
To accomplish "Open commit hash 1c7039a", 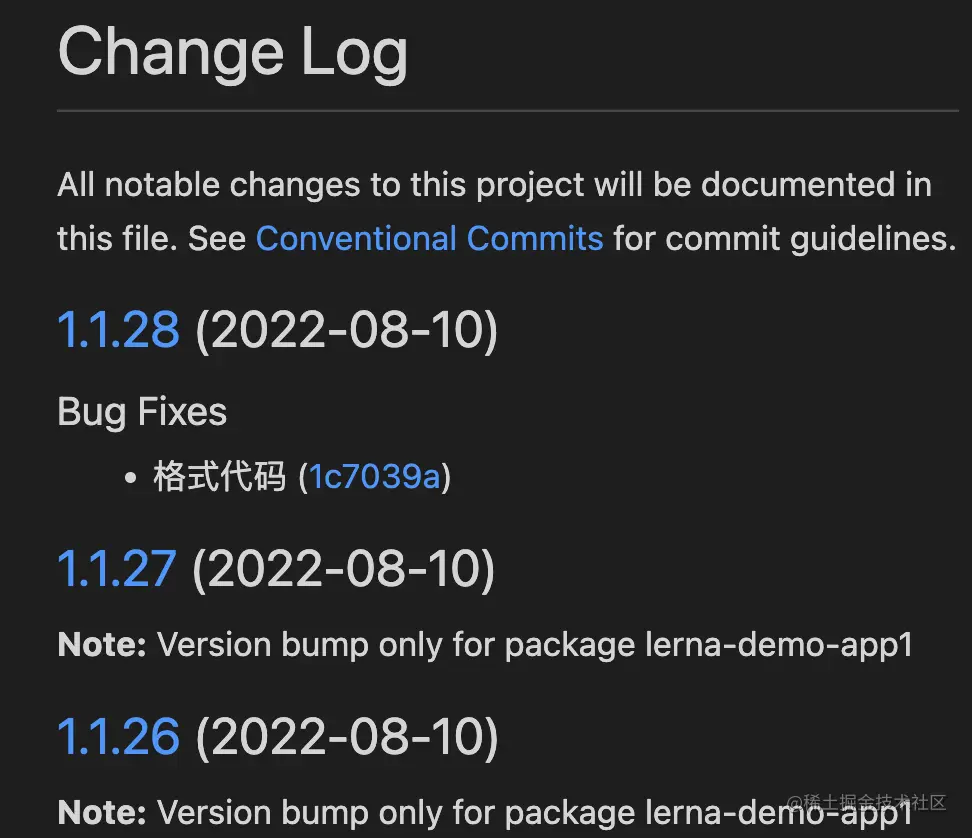I will [374, 477].
